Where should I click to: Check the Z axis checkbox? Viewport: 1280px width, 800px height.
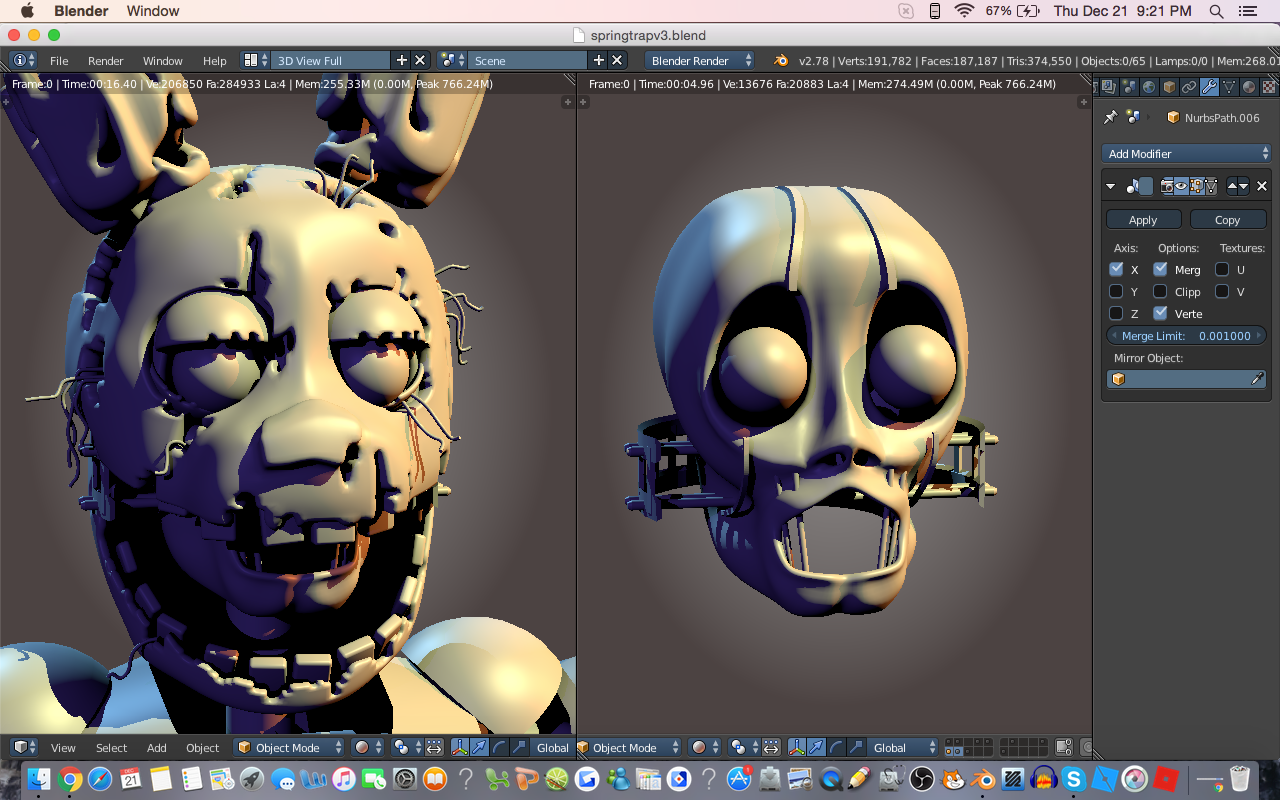pyautogui.click(x=1116, y=313)
